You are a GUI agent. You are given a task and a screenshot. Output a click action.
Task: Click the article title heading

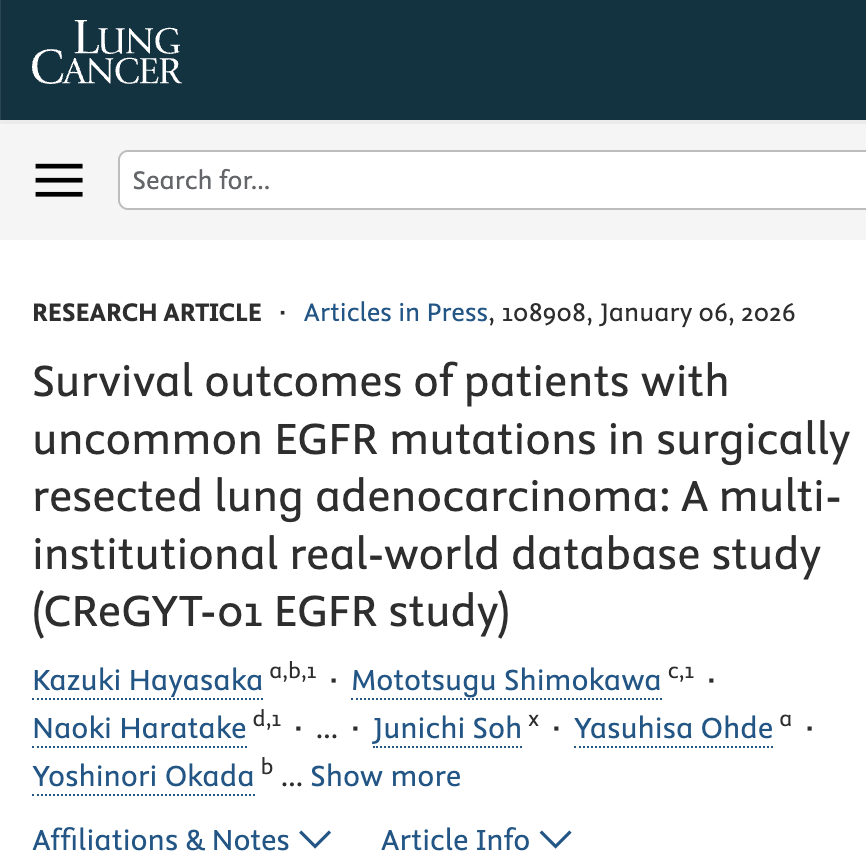(441, 497)
